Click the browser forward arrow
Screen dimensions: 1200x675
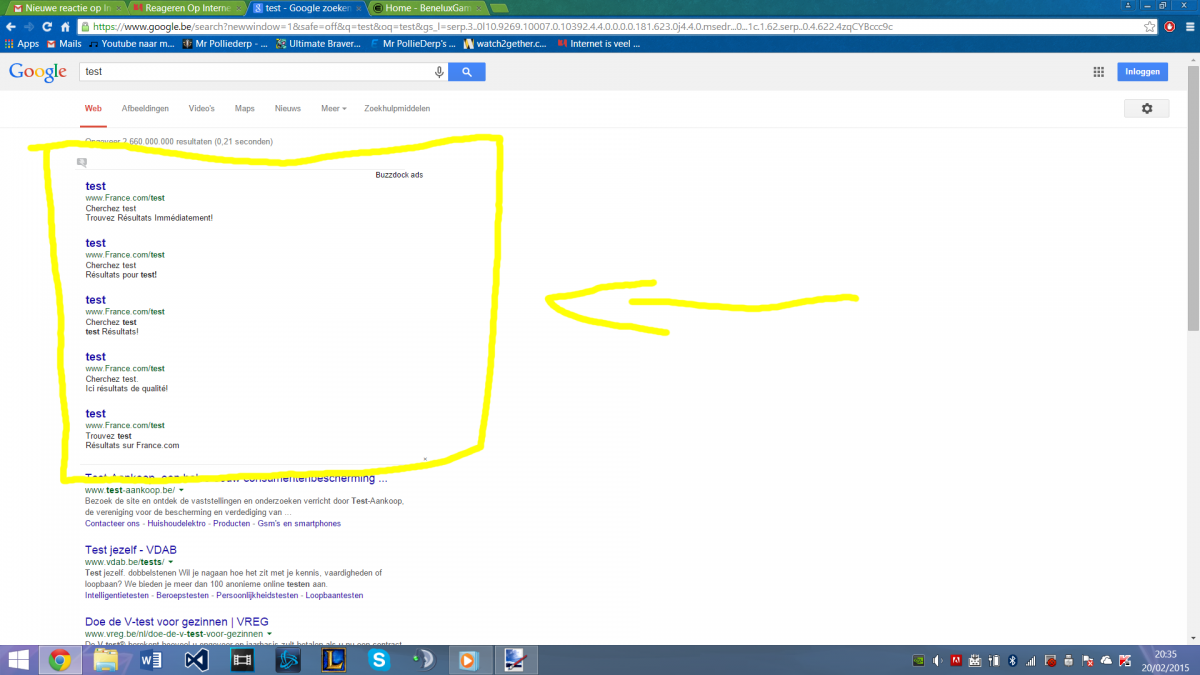30,27
